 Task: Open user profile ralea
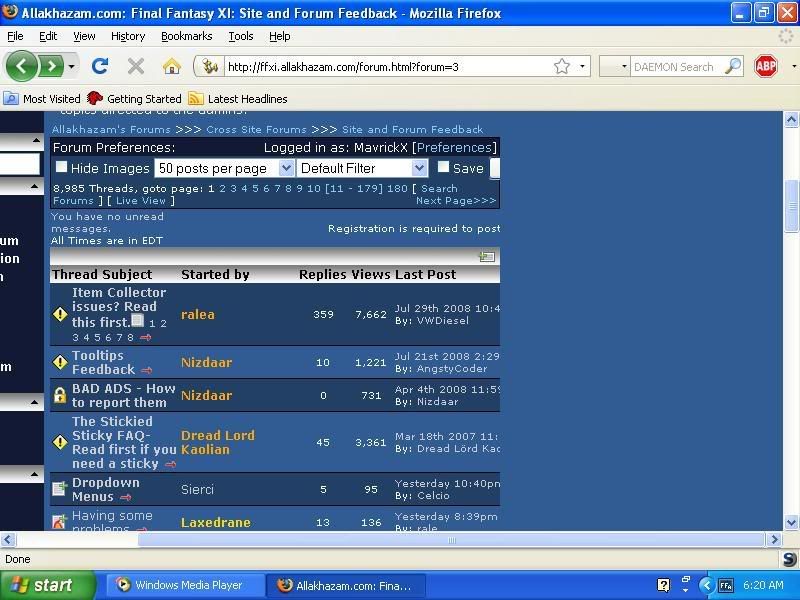pos(197,314)
